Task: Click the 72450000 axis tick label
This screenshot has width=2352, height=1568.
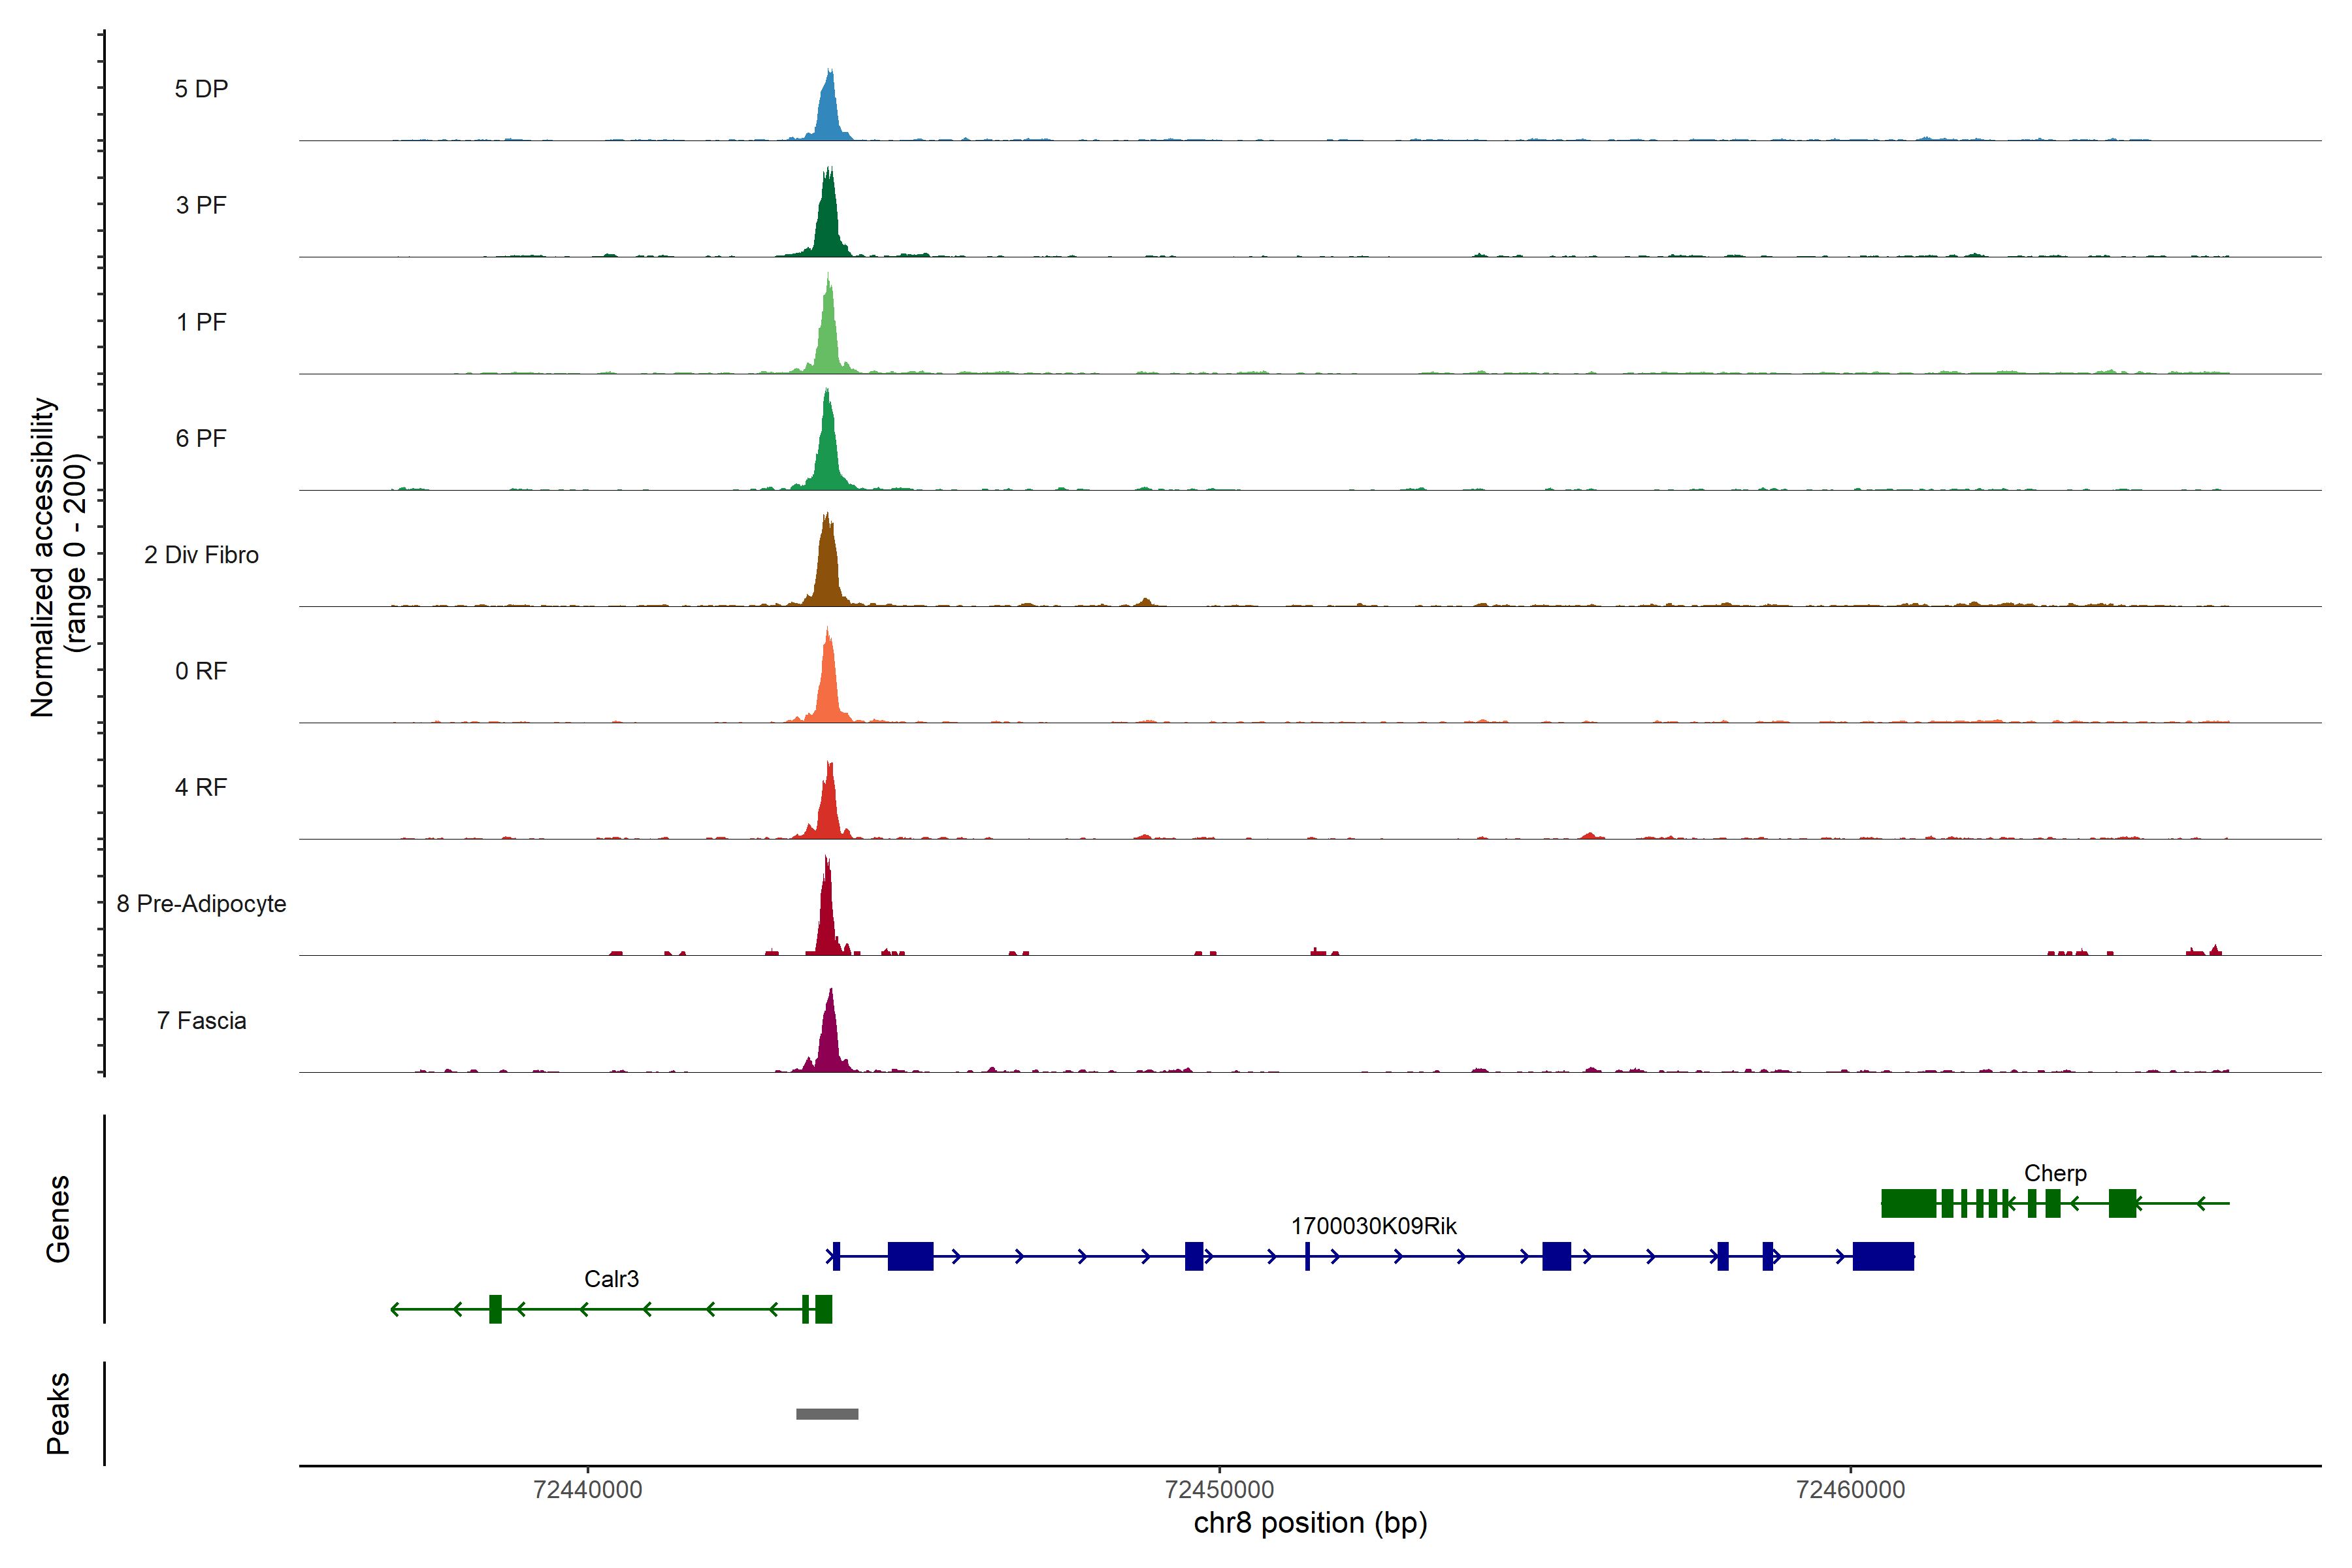Action: click(x=1219, y=1490)
